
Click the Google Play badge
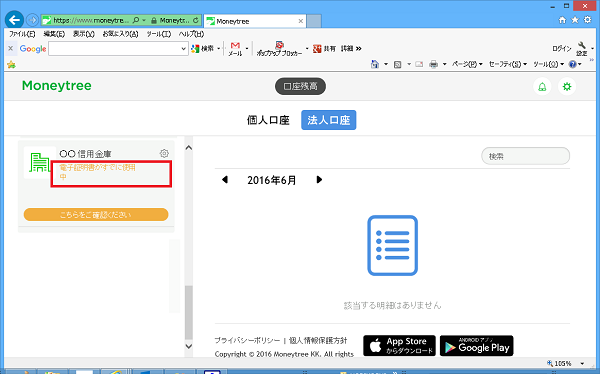point(476,346)
